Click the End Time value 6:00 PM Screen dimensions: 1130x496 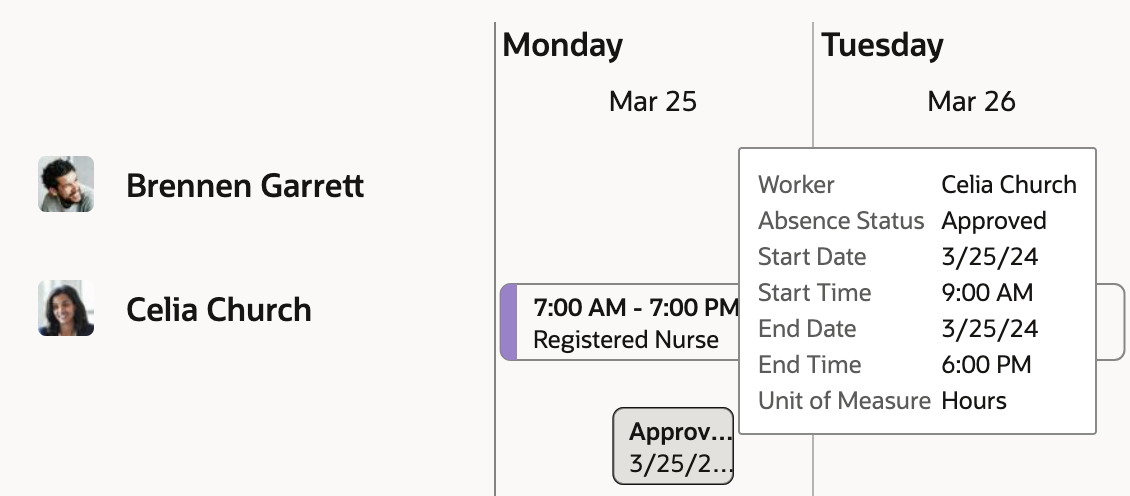pyautogui.click(x=986, y=365)
